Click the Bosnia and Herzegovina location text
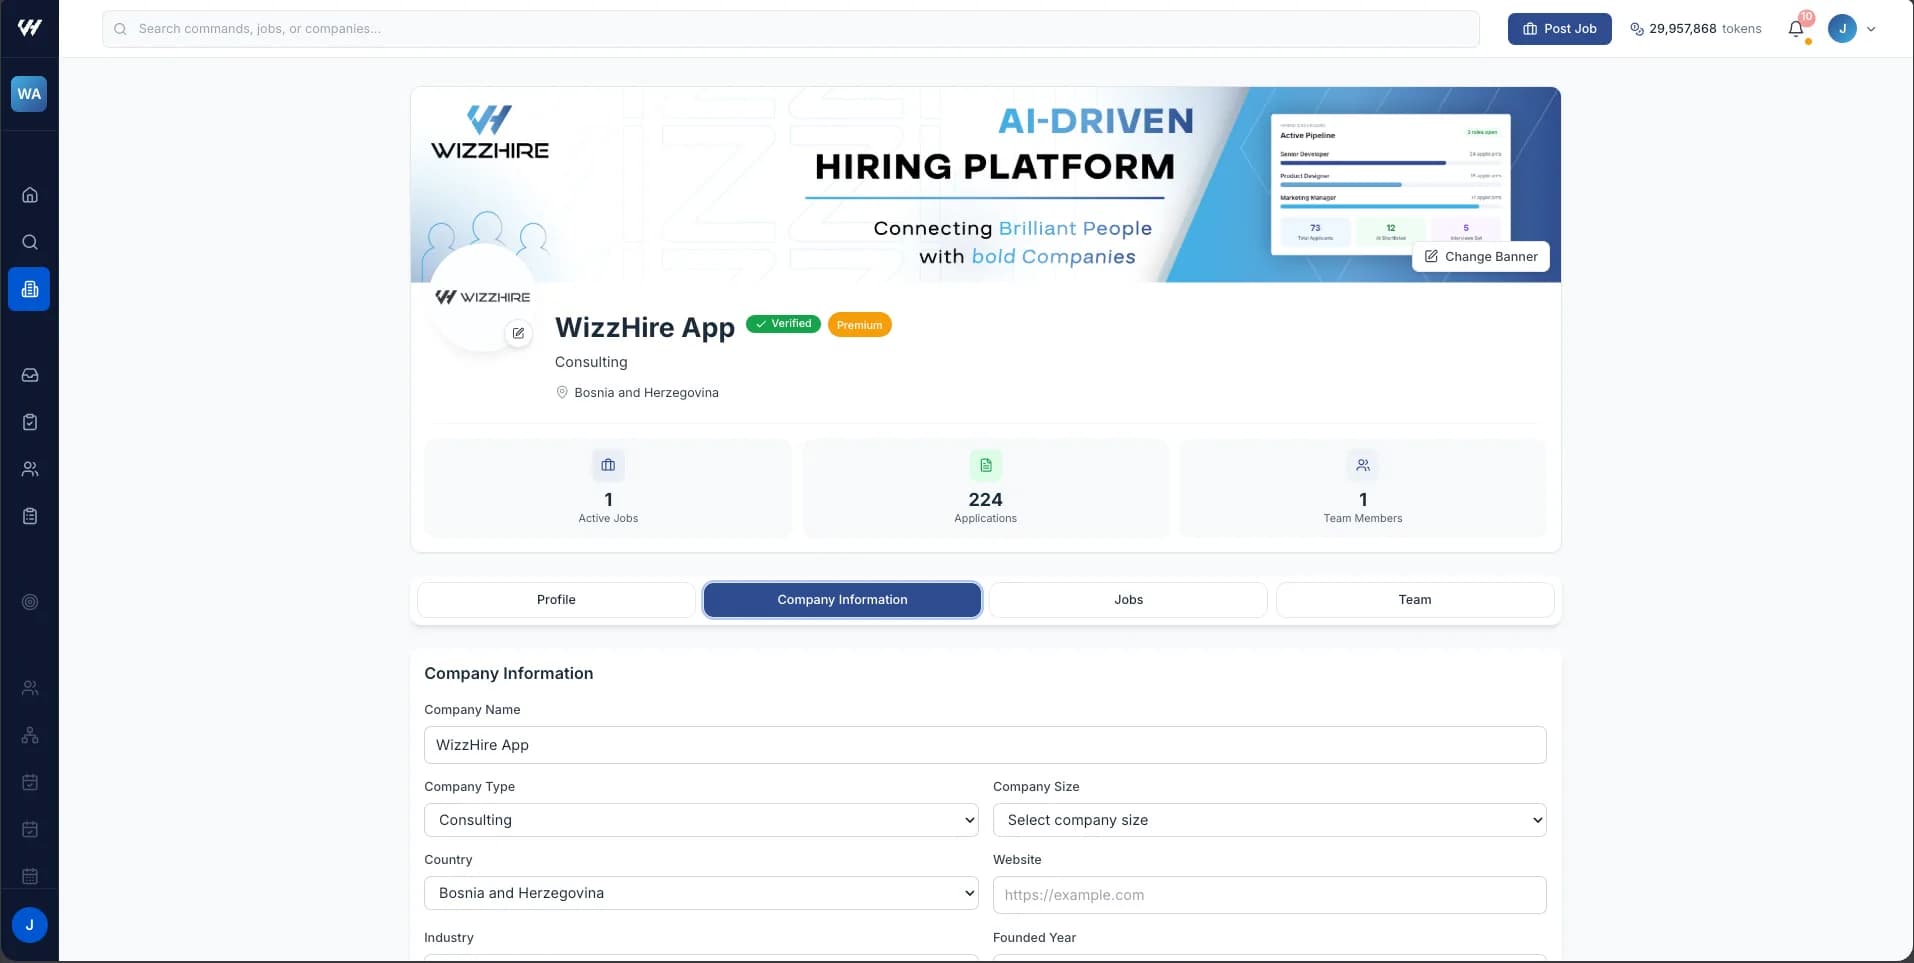The width and height of the screenshot is (1914, 963). [x=646, y=393]
